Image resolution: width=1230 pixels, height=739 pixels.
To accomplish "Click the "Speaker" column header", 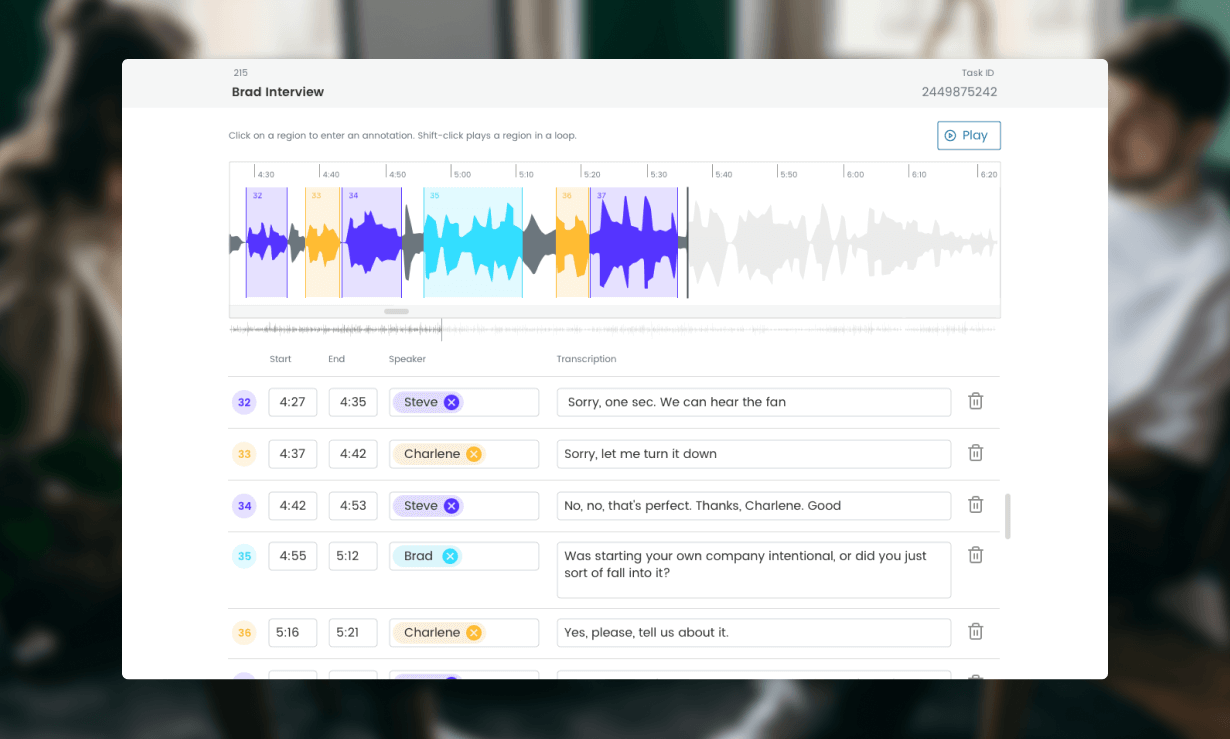I will pyautogui.click(x=407, y=359).
